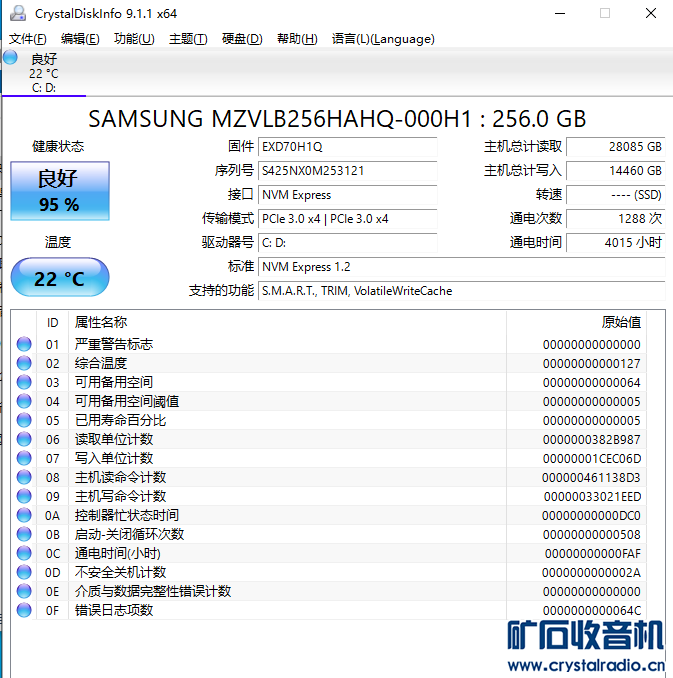Click the status orb for row 04 可用备用空间阈值
This screenshot has height=678, width=673.
[x=24, y=401]
